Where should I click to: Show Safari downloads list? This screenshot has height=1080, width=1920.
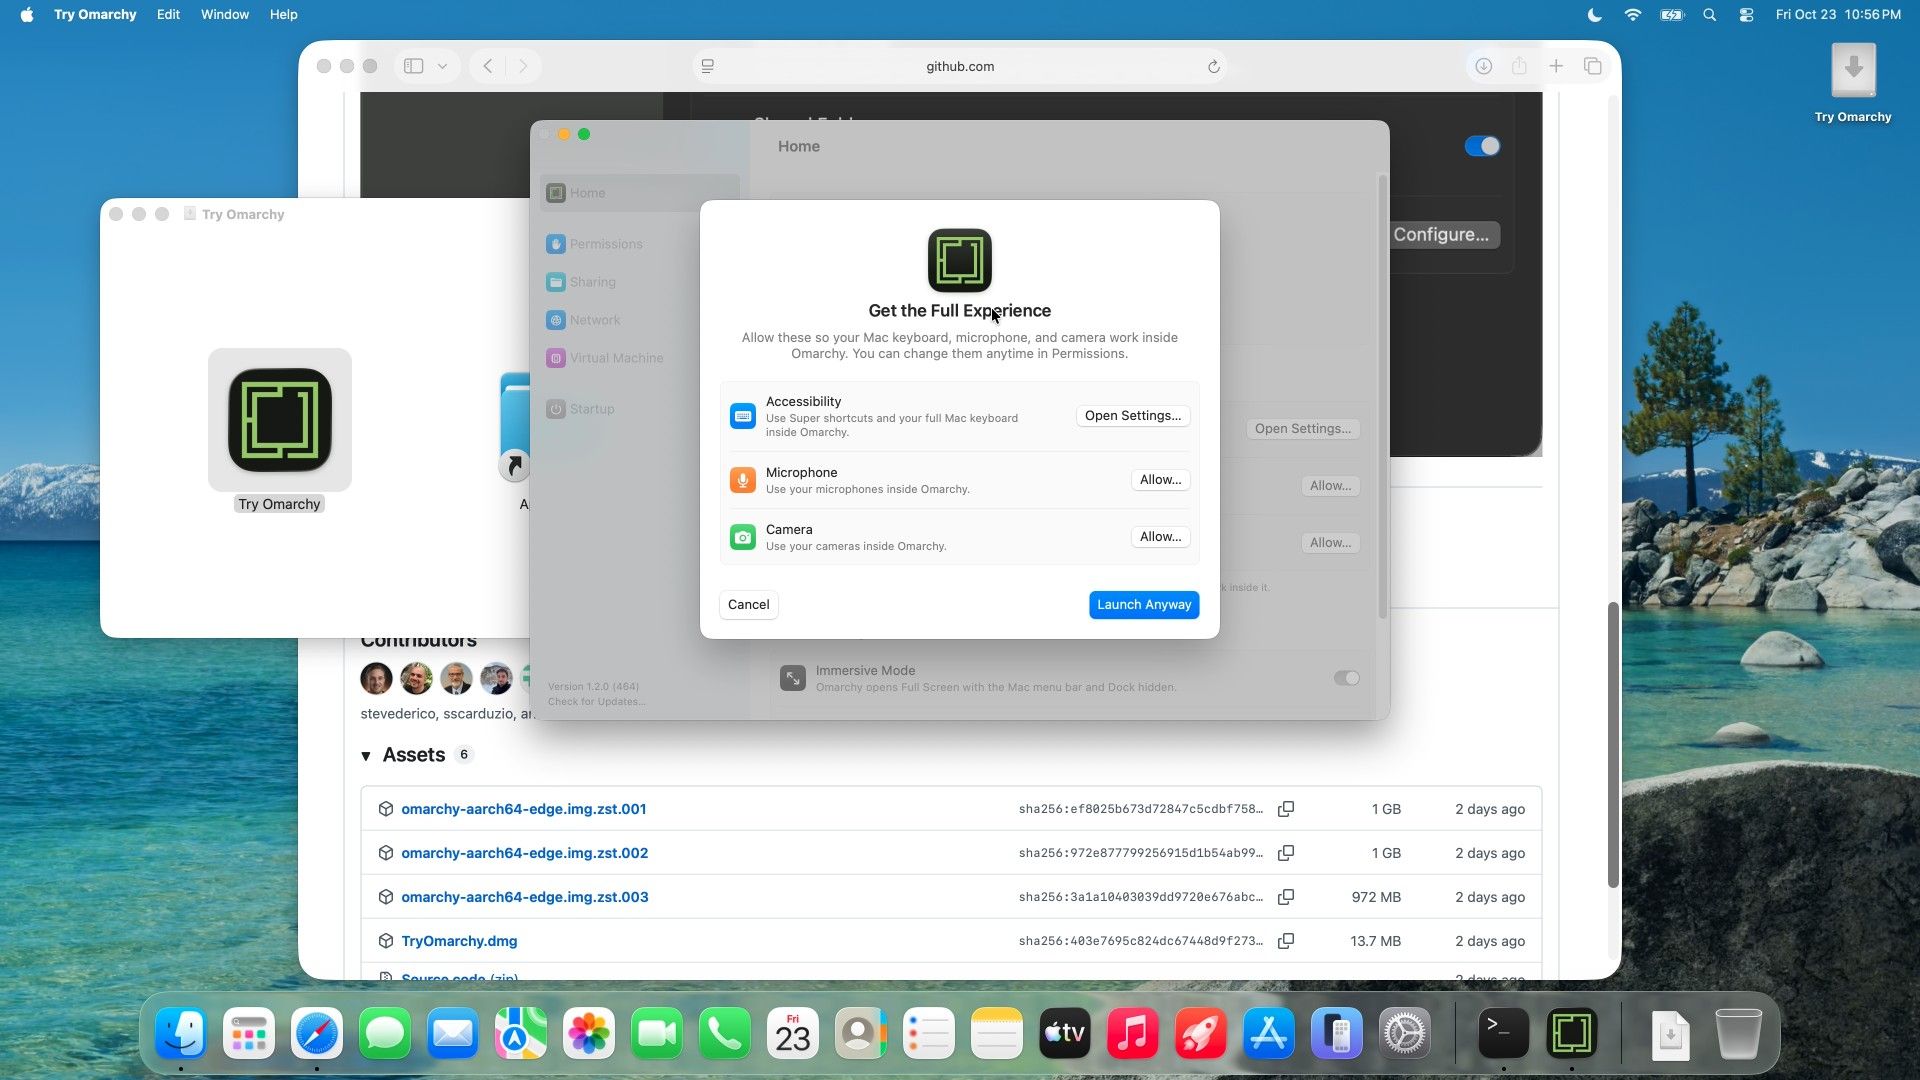(1483, 66)
